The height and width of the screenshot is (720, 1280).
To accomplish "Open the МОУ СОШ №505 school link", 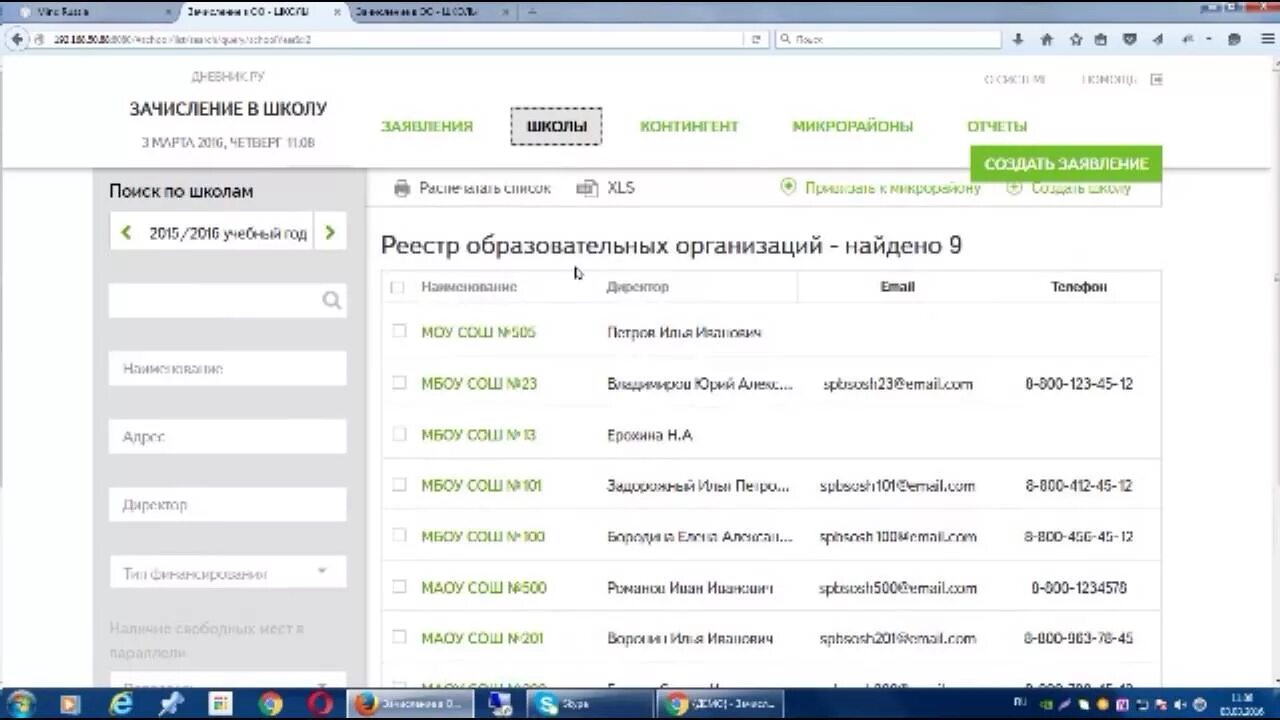I will point(478,332).
